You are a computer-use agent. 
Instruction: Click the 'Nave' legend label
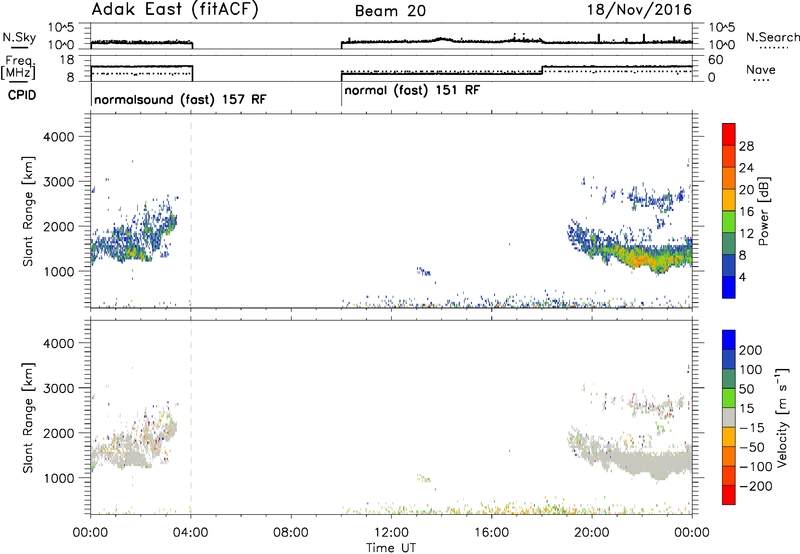tap(761, 70)
